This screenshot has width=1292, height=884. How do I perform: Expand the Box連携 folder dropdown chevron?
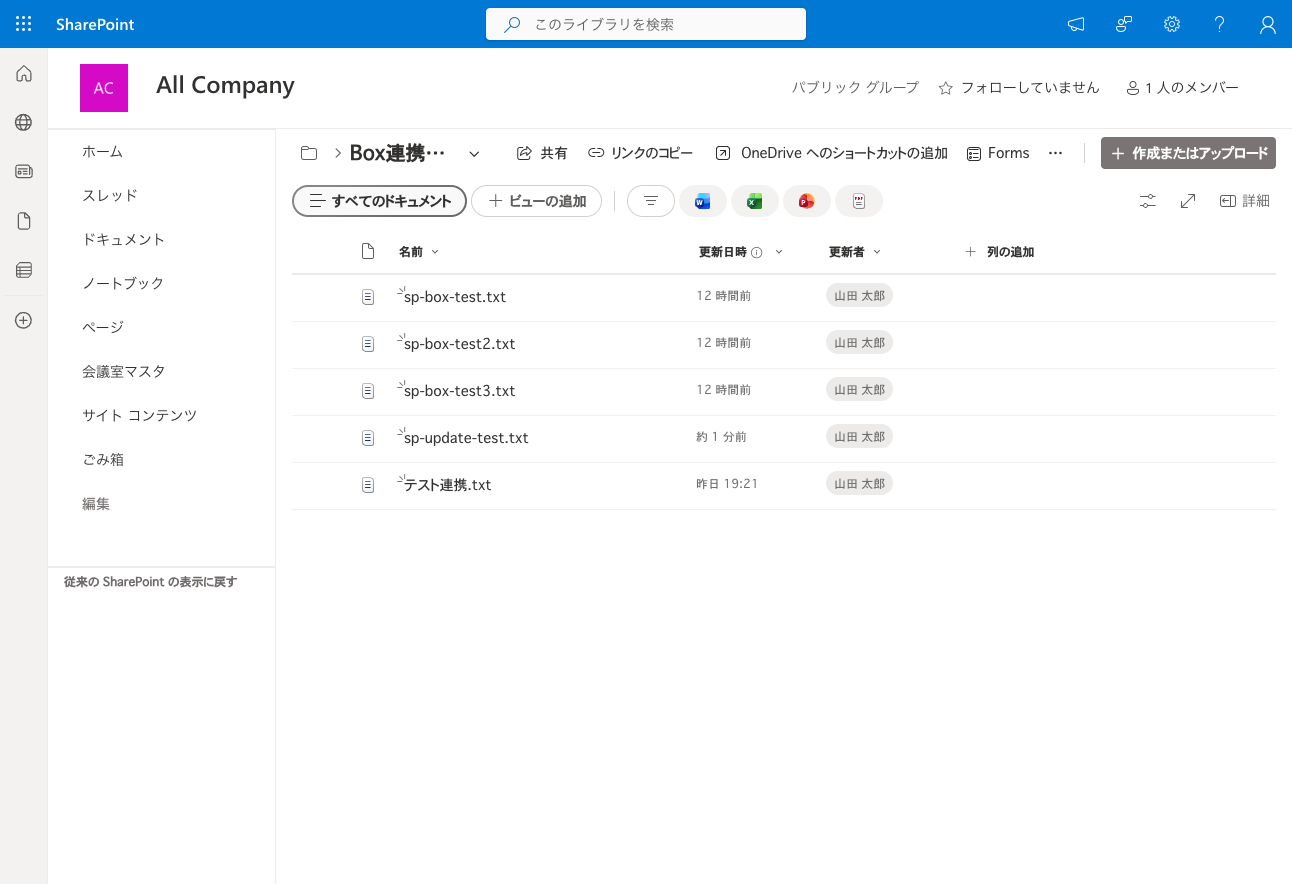474,153
